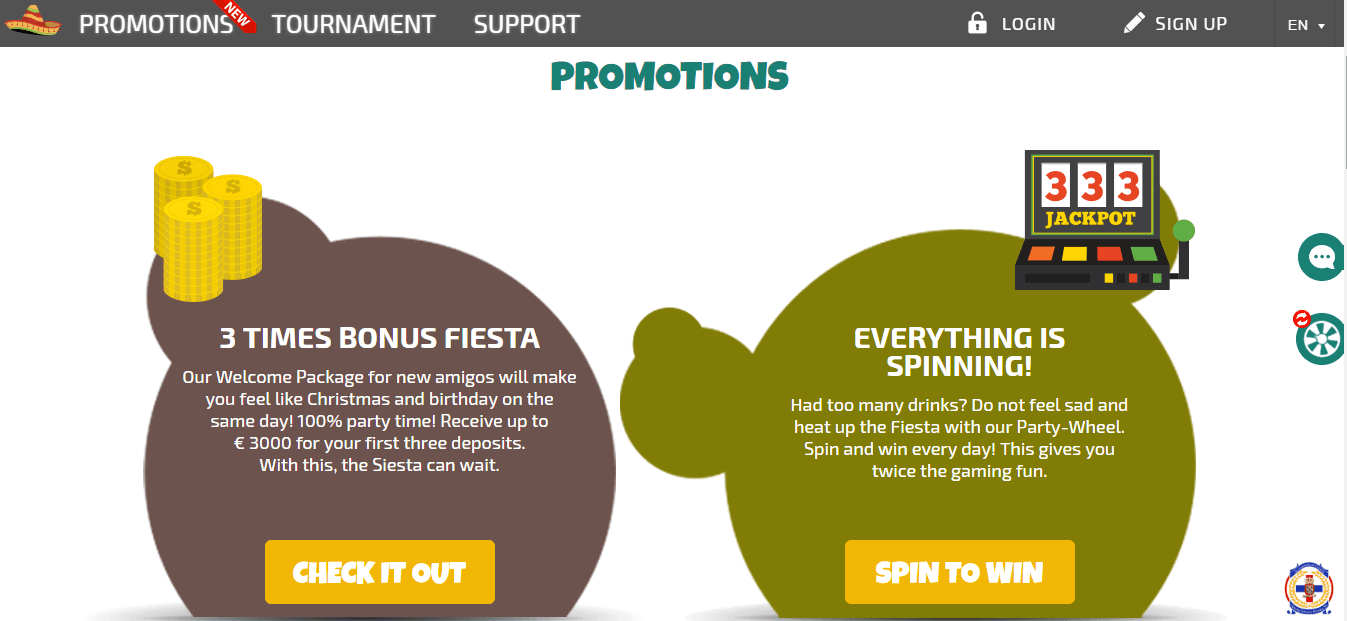Click the certification seal badge
1347x621 pixels.
pyautogui.click(x=1308, y=589)
